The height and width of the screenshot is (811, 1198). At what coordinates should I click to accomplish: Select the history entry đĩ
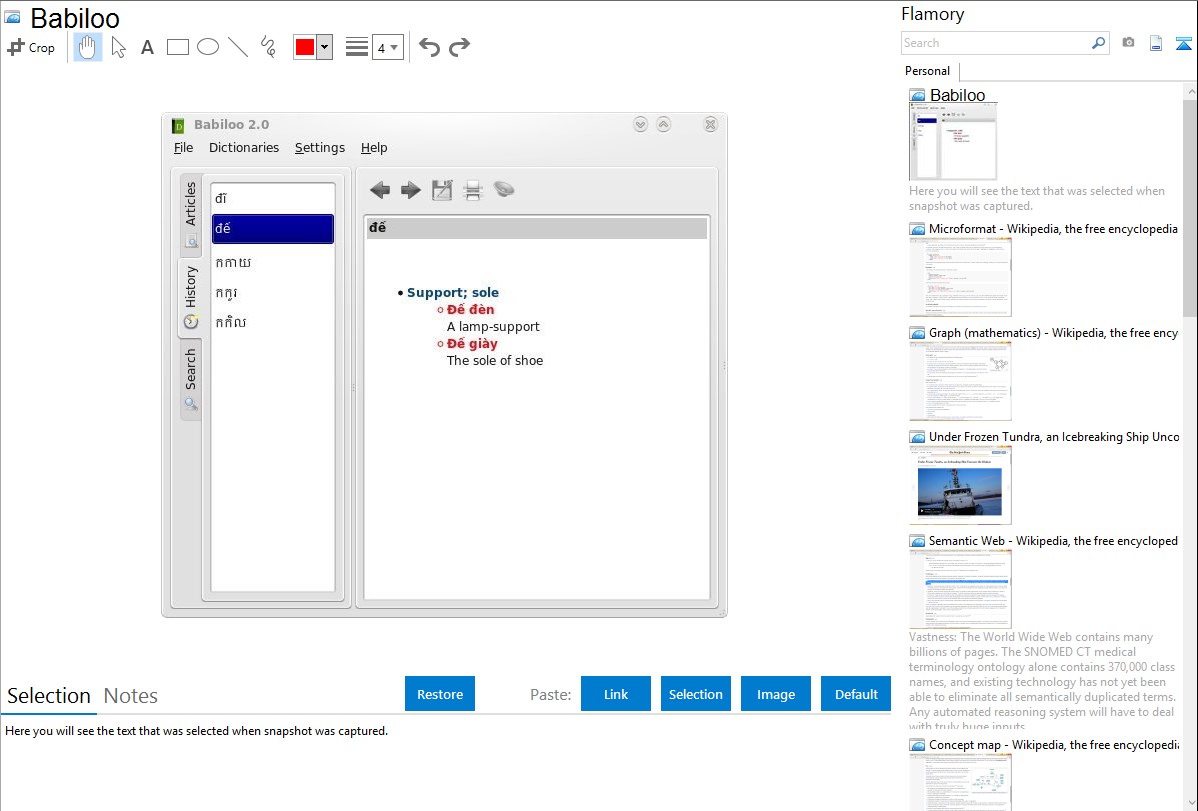pos(273,199)
